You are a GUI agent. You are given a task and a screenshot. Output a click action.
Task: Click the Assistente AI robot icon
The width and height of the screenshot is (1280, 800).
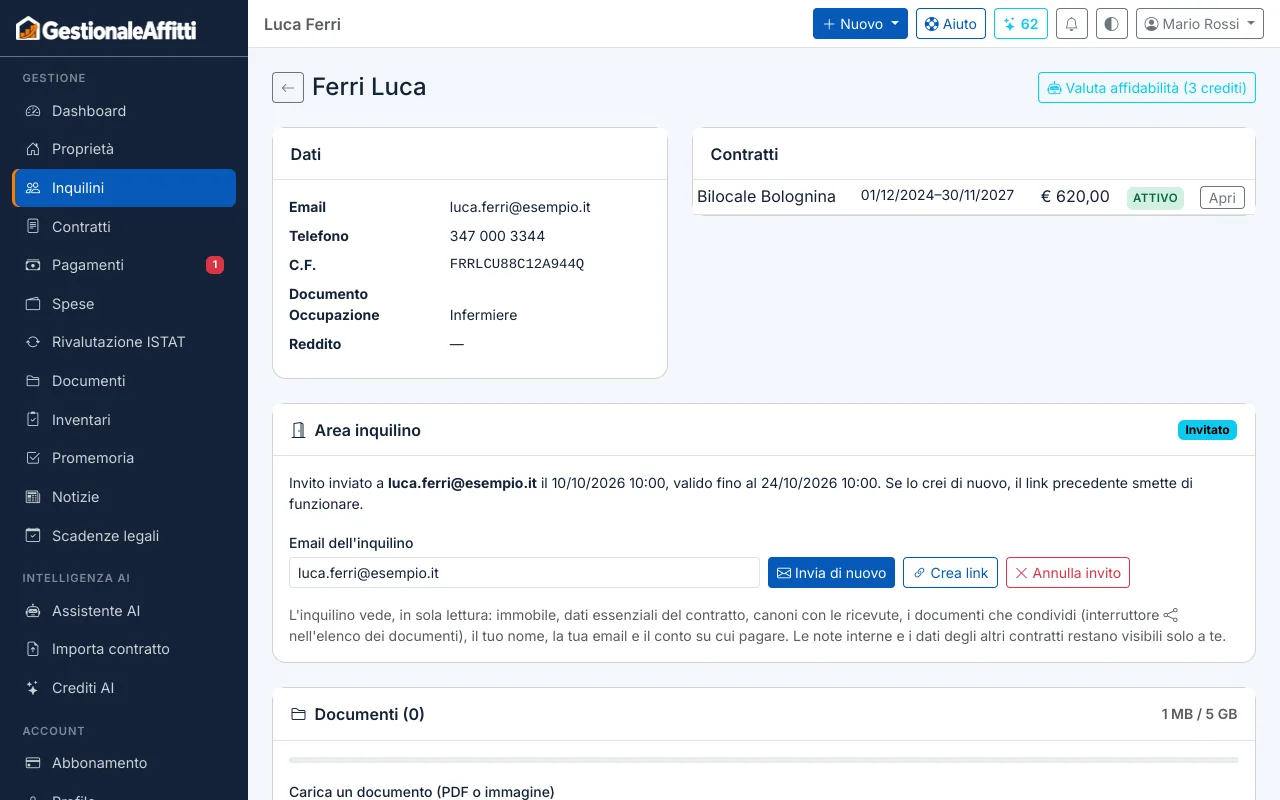click(33, 611)
